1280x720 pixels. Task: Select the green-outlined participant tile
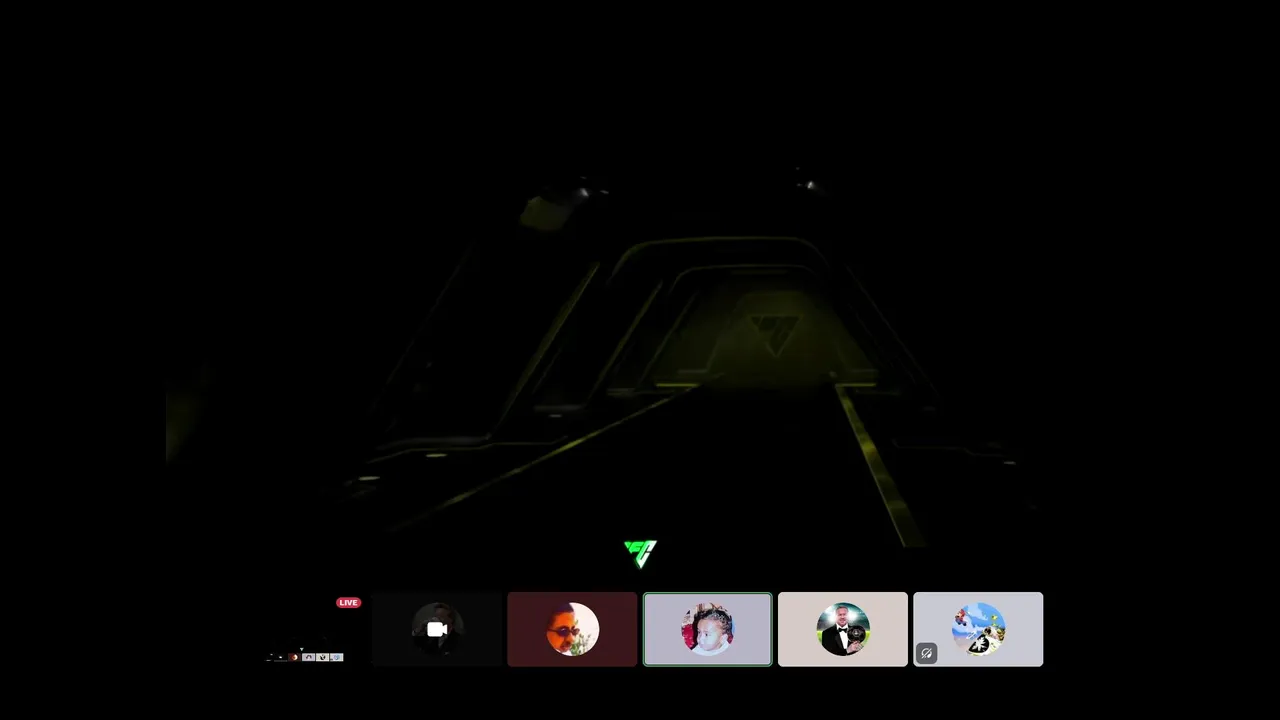[x=708, y=629]
